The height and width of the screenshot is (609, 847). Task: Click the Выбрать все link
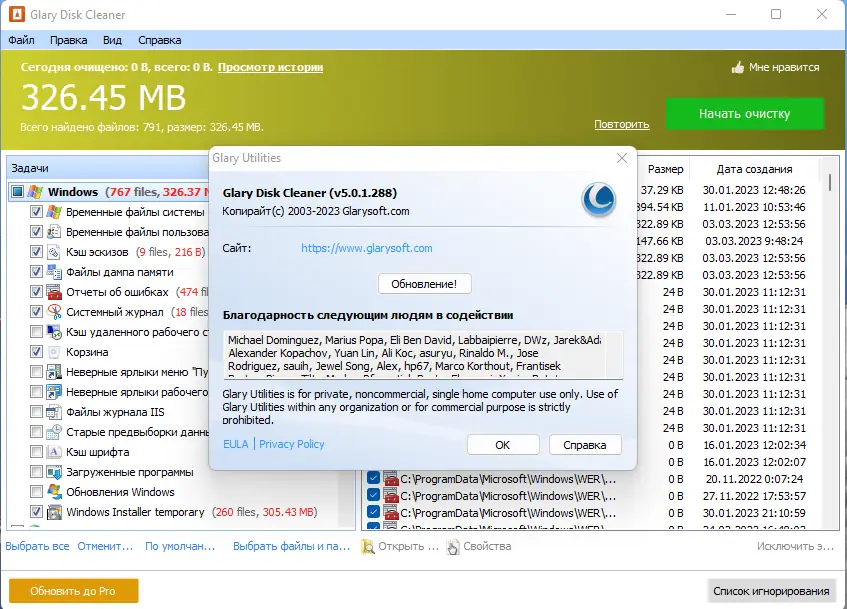click(37, 546)
